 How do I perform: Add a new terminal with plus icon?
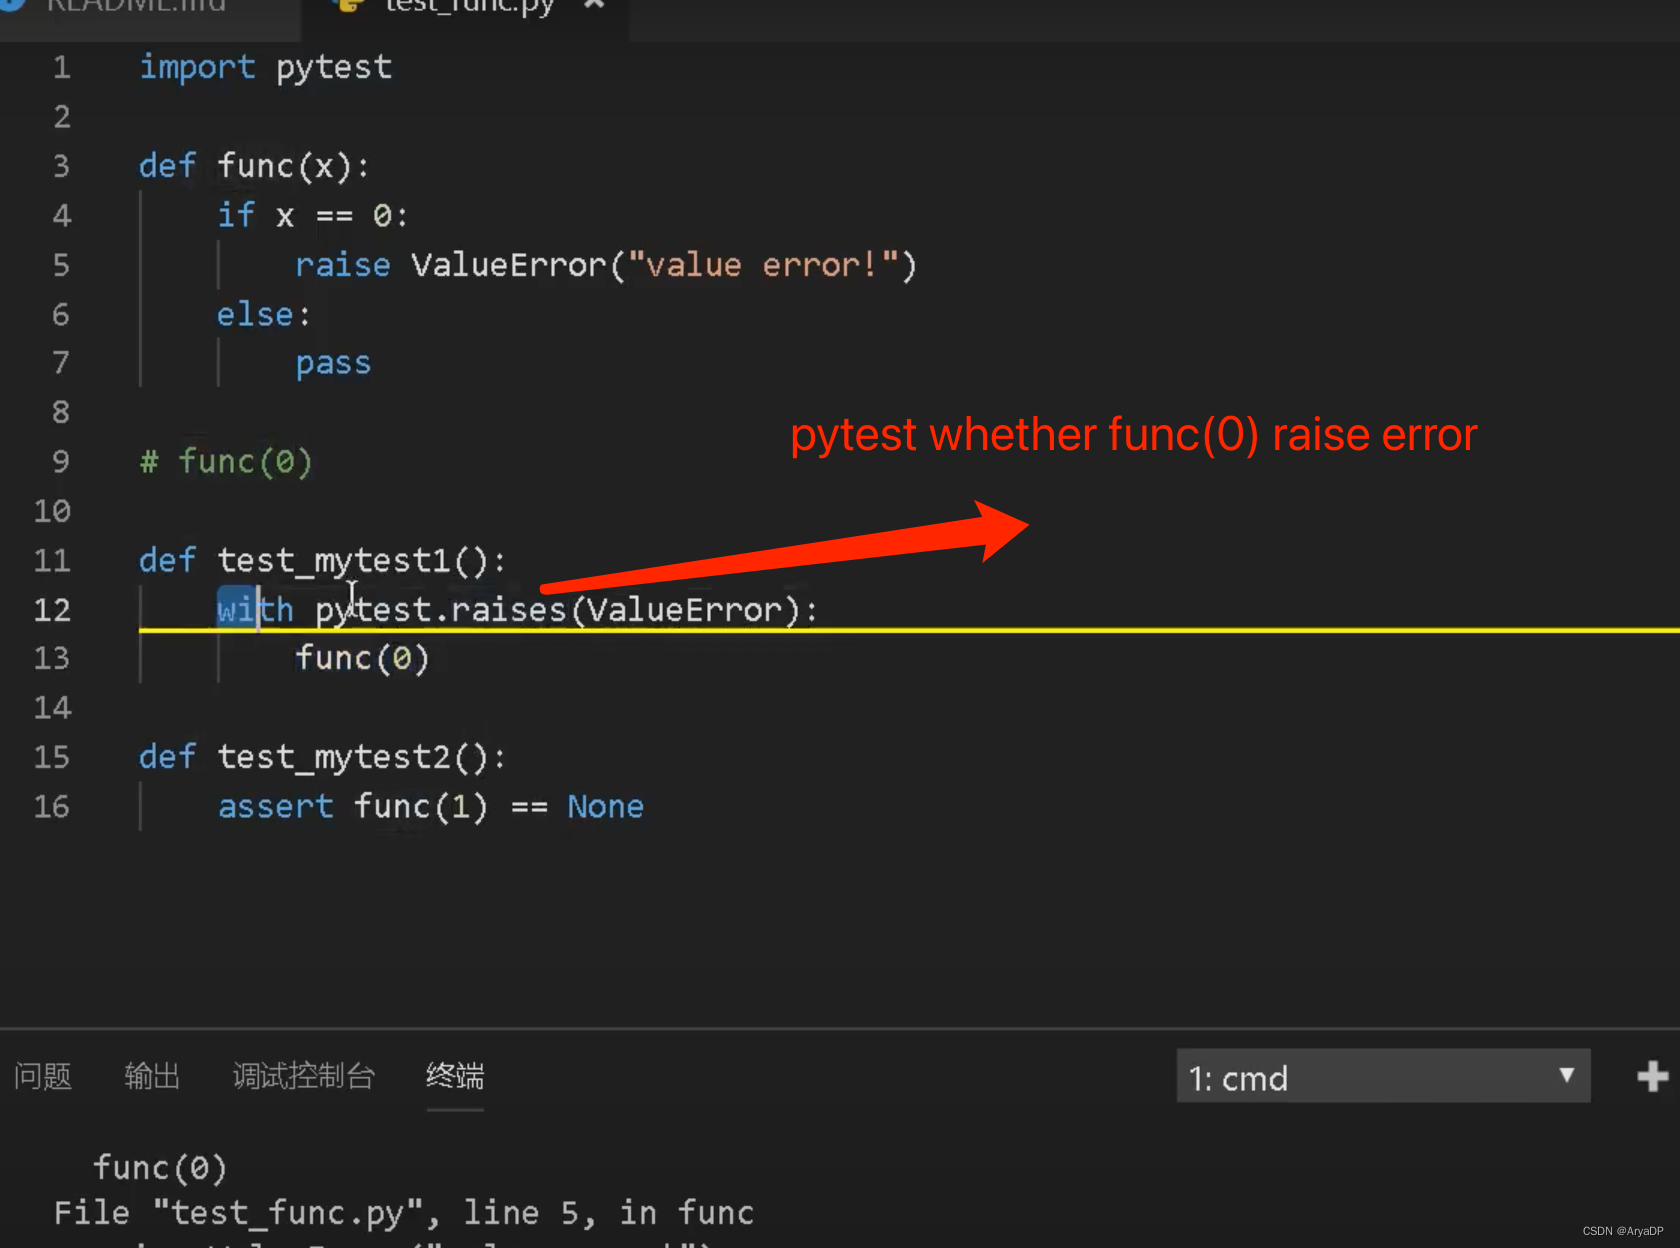pos(1652,1076)
